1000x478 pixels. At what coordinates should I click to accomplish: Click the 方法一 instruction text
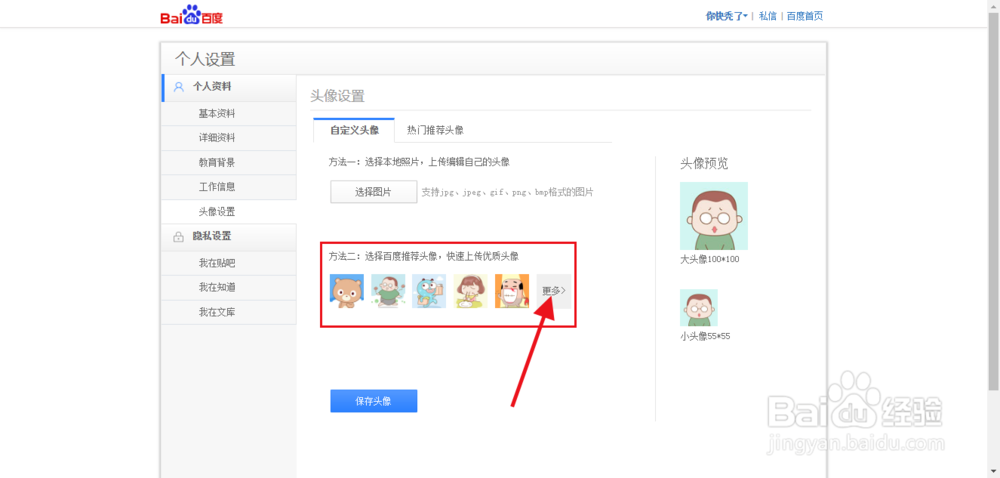419,162
